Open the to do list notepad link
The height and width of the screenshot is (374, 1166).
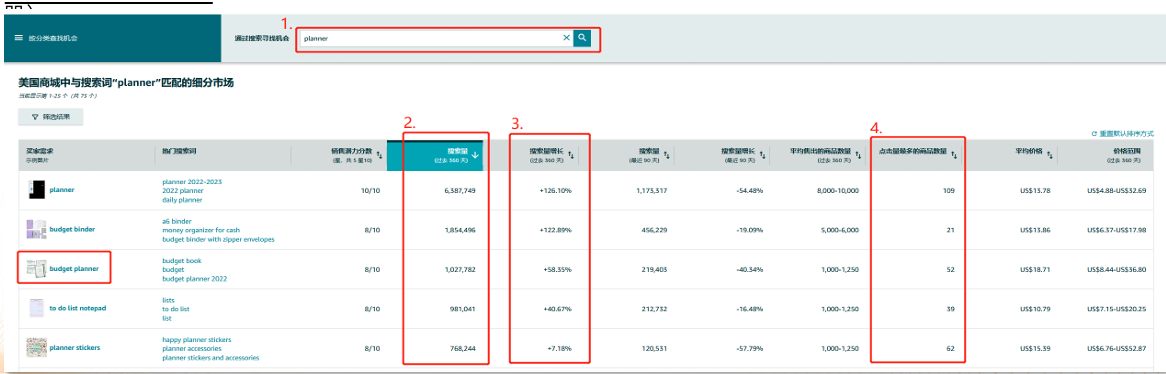77,308
